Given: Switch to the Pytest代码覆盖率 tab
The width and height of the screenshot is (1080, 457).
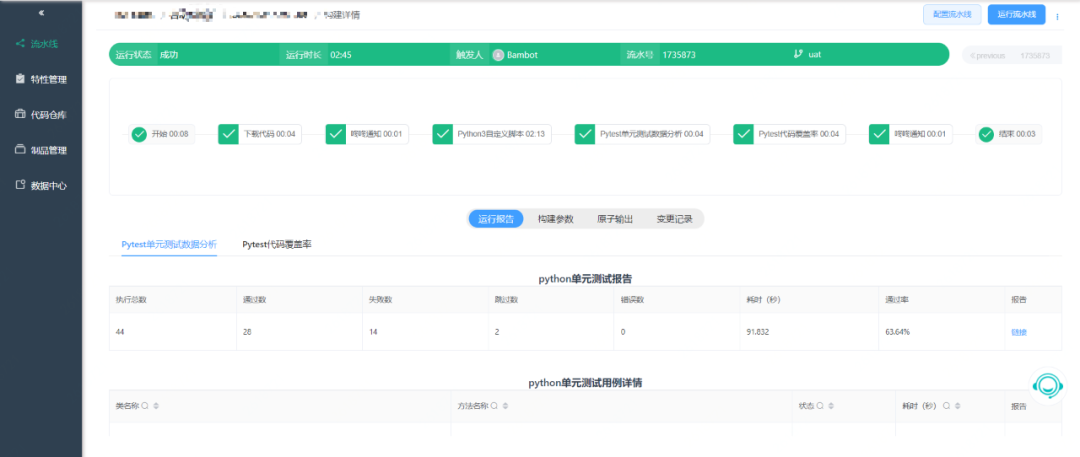Looking at the screenshot, I should point(277,244).
